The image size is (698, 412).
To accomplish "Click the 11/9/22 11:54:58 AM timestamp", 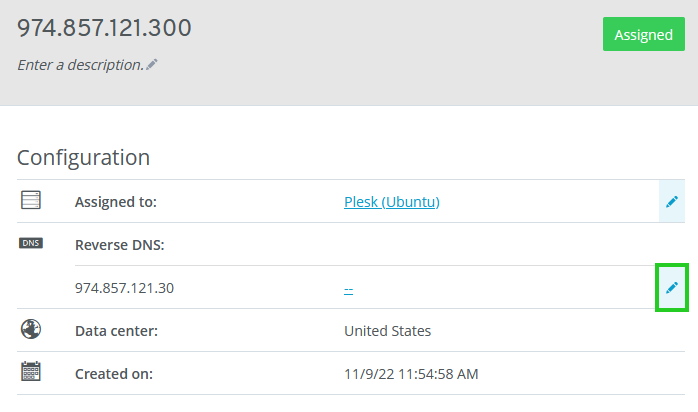I will (x=411, y=374).
